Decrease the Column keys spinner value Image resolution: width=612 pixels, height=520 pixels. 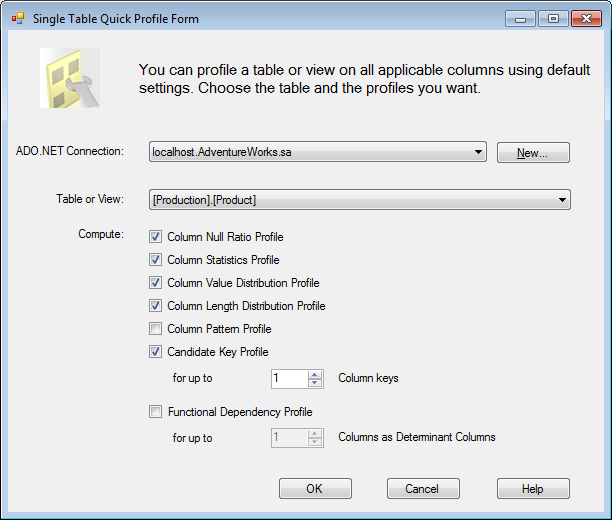point(315,383)
